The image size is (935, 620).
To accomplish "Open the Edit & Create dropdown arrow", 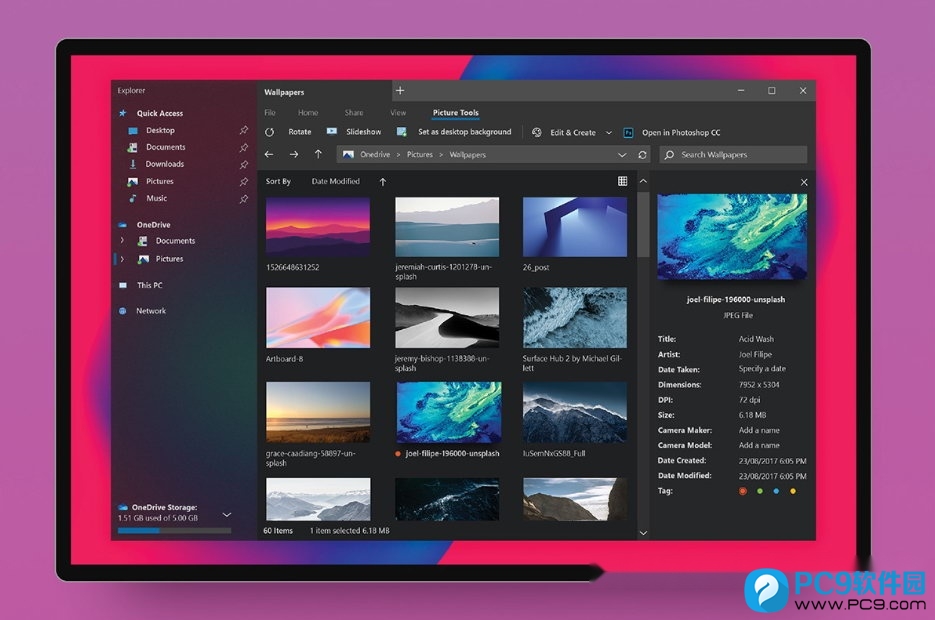I will click(609, 133).
